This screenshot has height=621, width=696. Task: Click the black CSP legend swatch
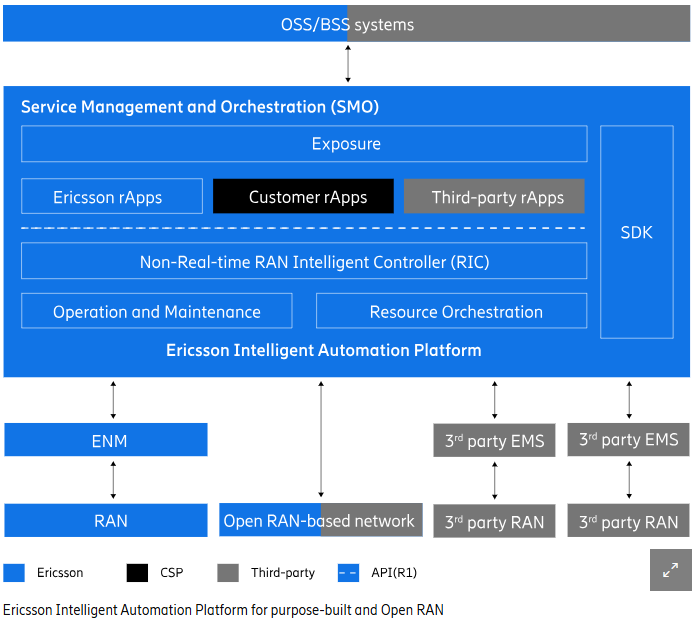click(137, 573)
